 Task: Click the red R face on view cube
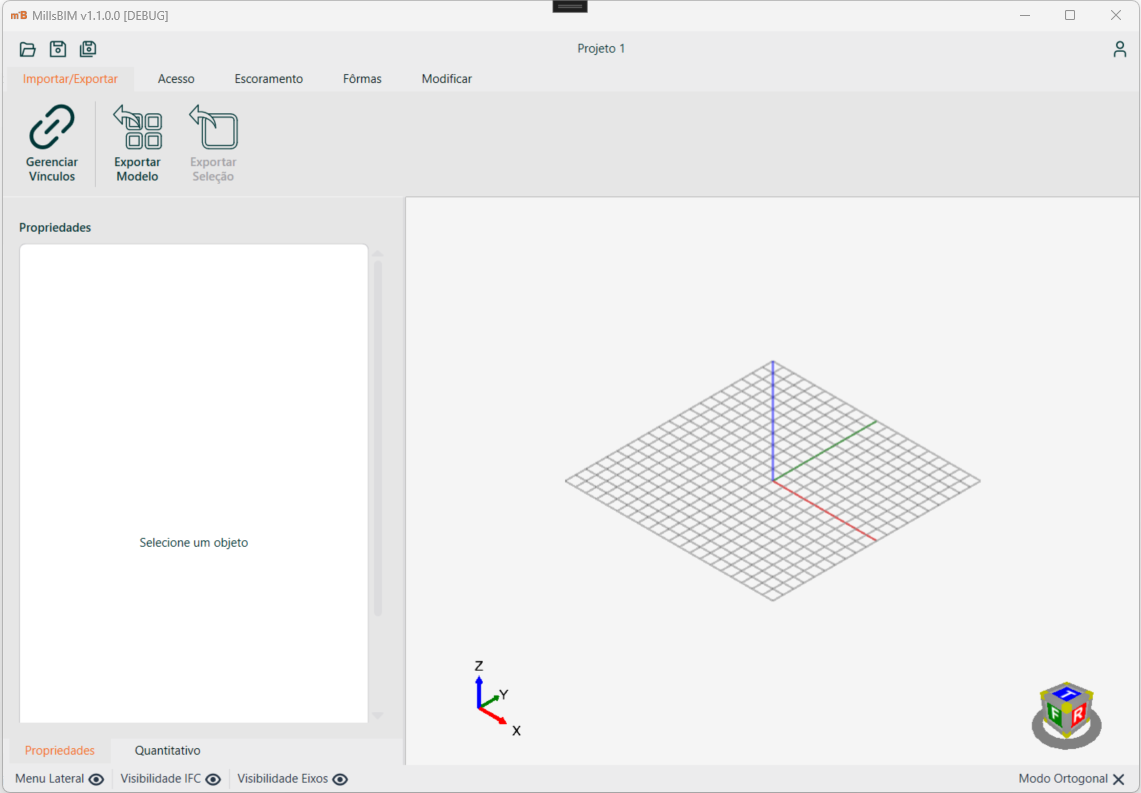click(1078, 715)
